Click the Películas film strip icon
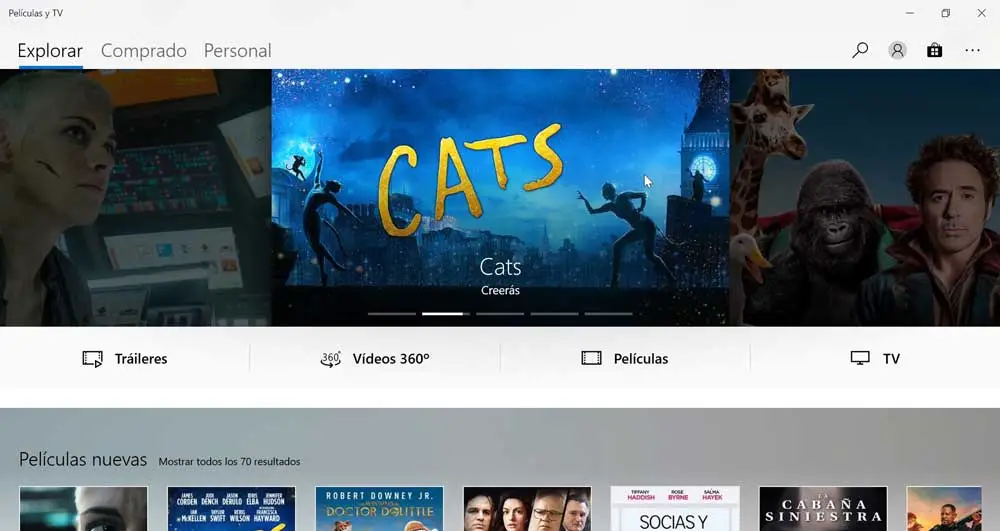Screen dimensions: 1000x531 [x=591, y=358]
